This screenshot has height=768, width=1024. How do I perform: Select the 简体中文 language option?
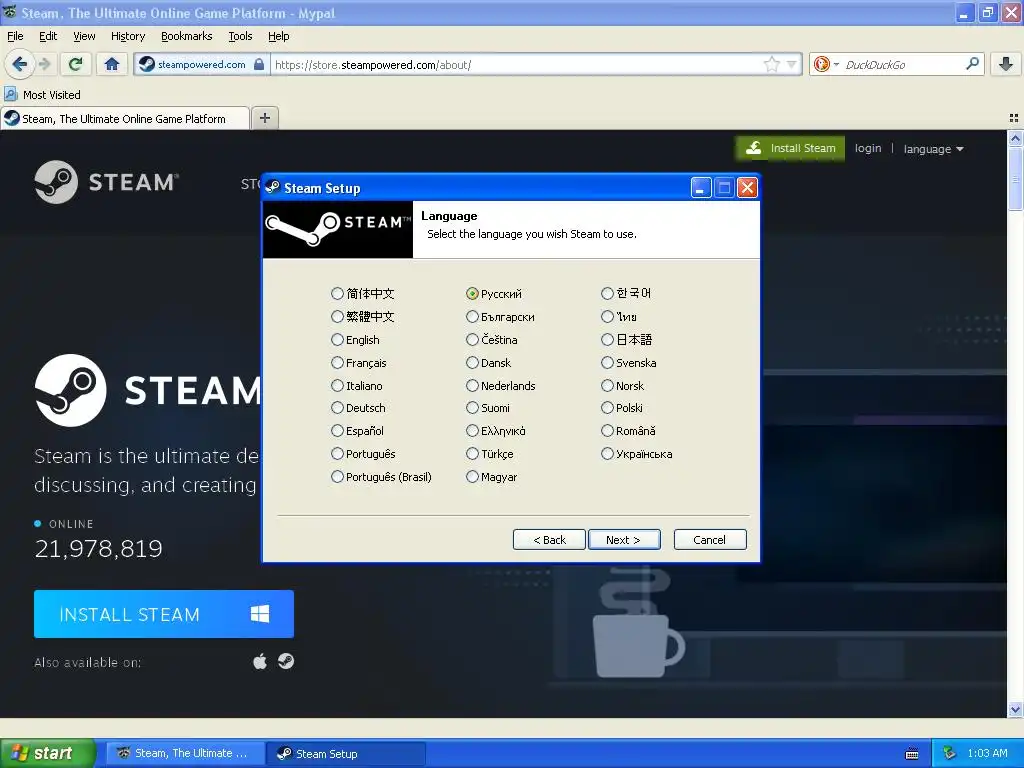[x=362, y=293]
